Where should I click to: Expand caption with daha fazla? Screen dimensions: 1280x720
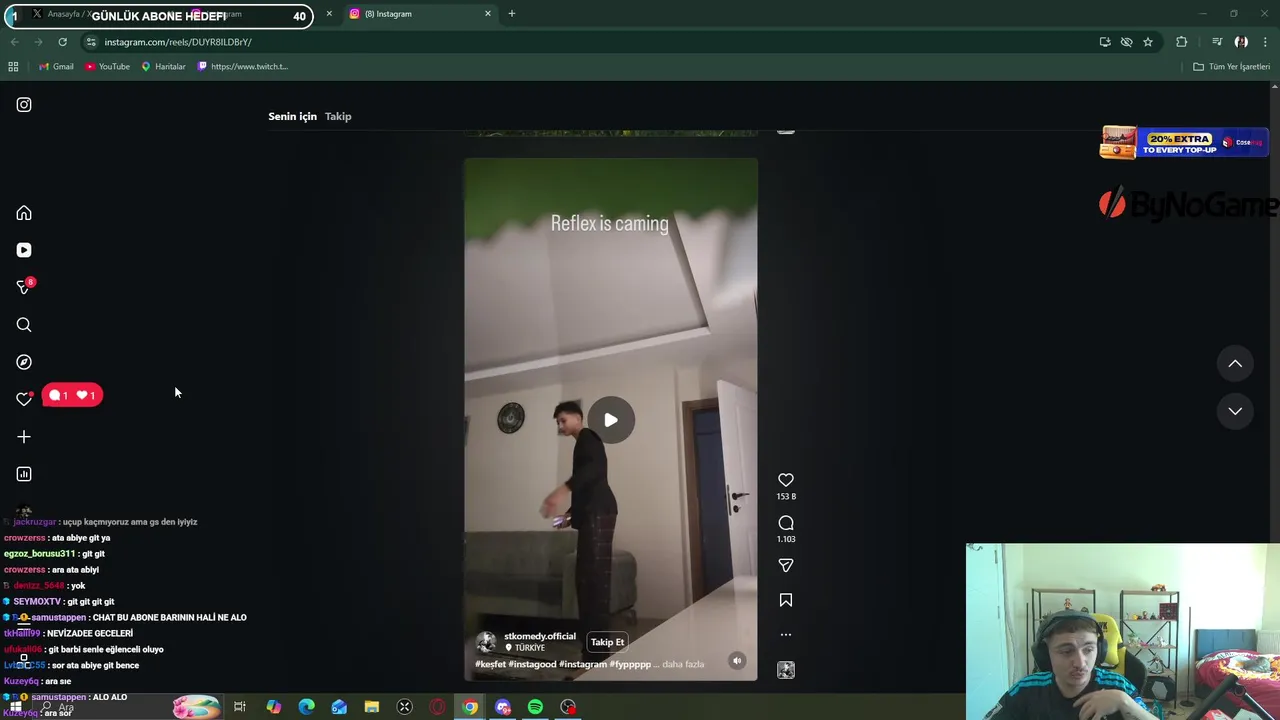684,664
